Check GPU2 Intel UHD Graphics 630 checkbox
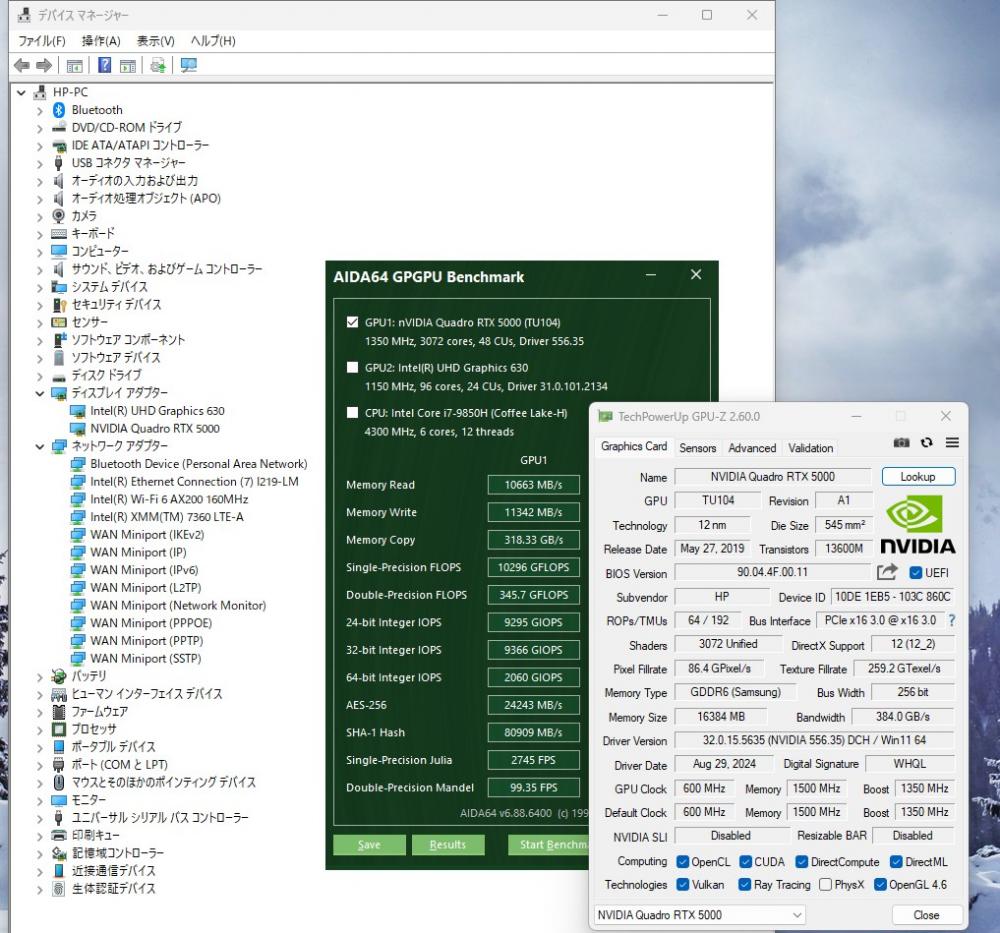The image size is (1000, 933). point(352,367)
